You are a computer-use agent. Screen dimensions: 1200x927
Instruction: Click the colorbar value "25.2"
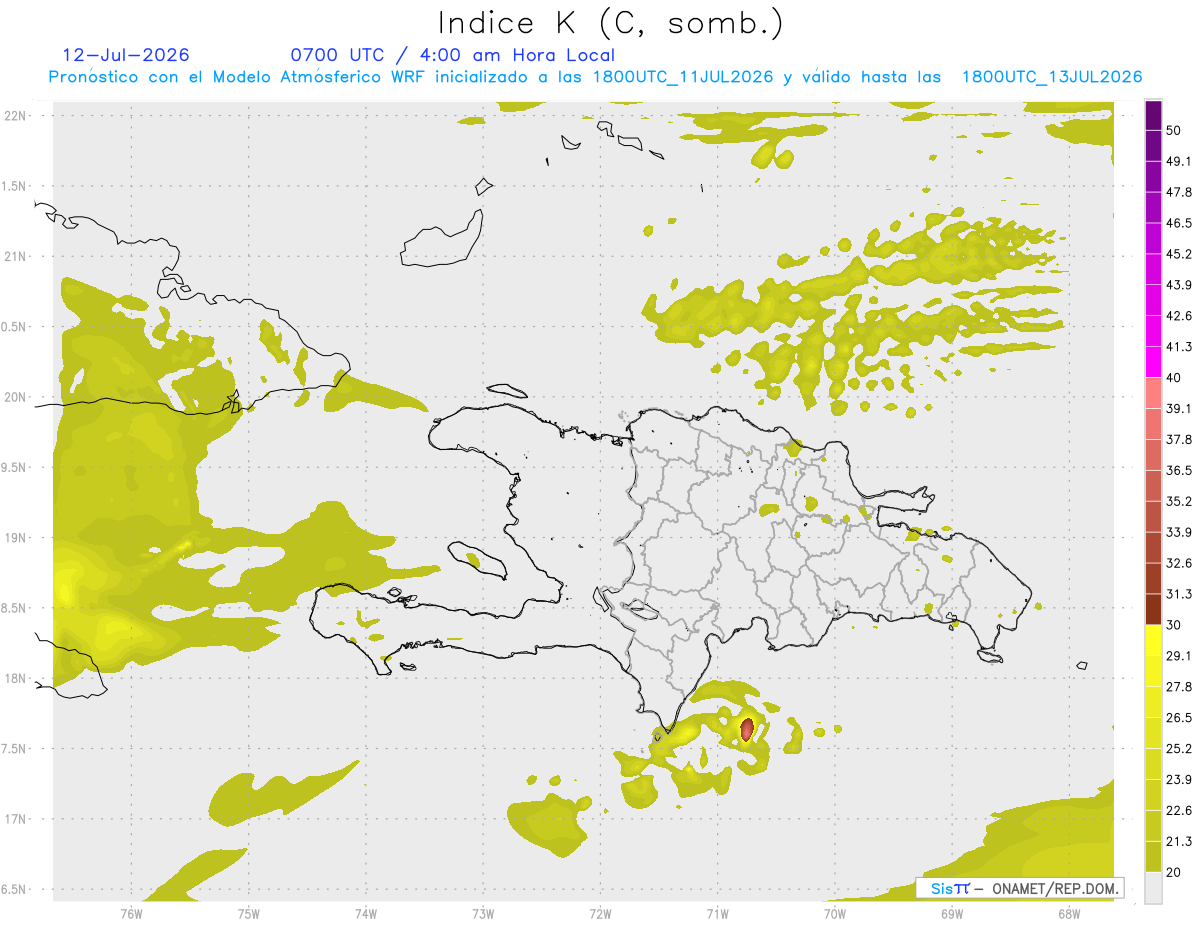(x=1179, y=748)
